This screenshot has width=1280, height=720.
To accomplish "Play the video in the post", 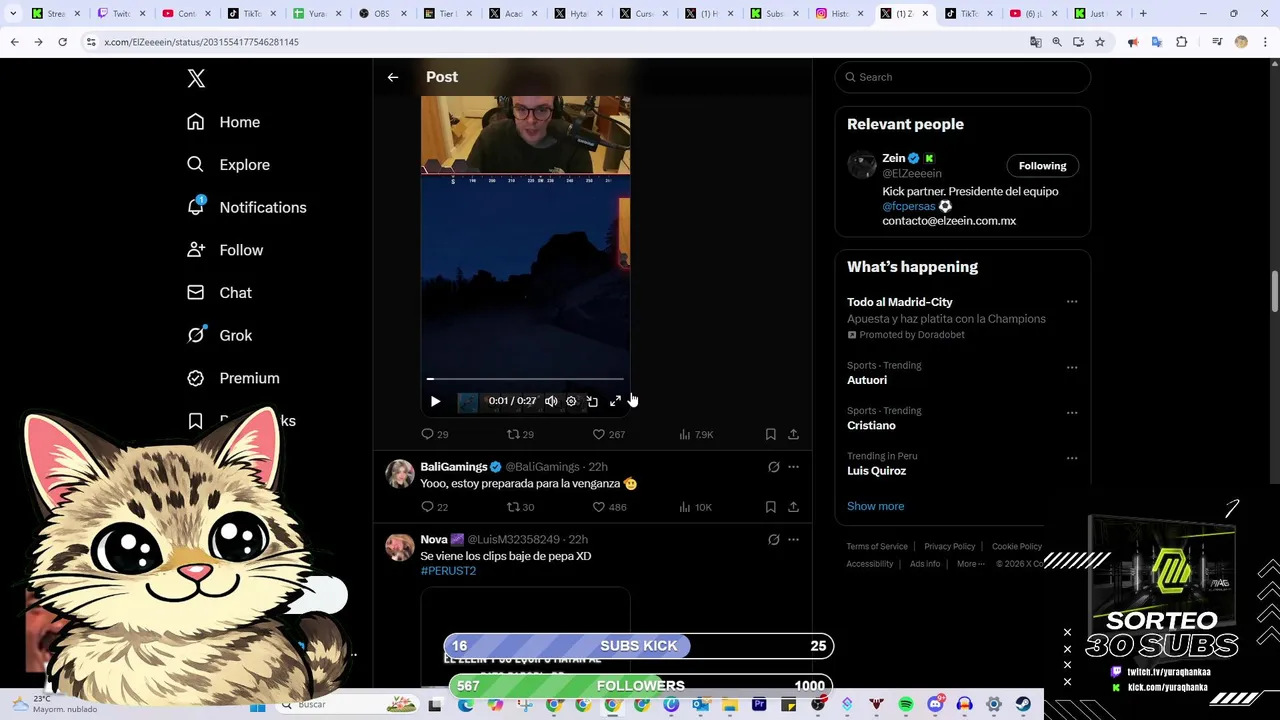I will click(435, 401).
